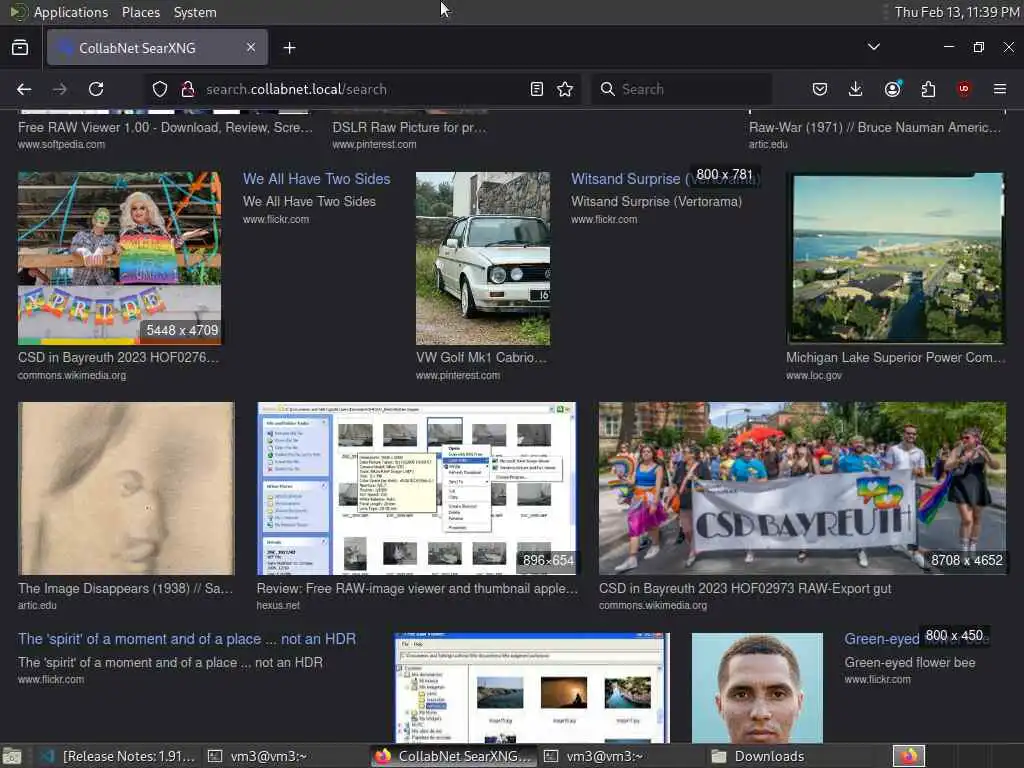
Task: Bookmark this page with the star
Action: point(566,89)
